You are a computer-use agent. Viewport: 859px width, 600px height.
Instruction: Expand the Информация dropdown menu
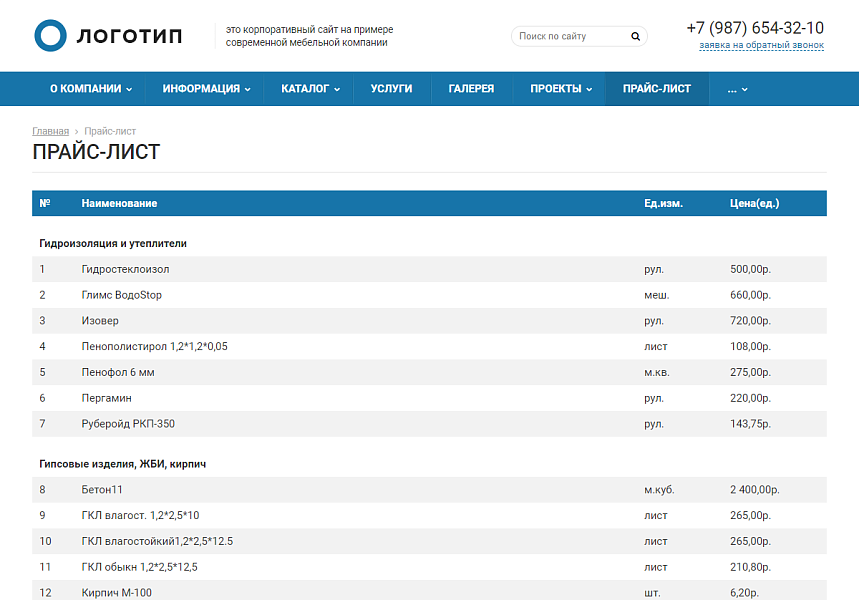coord(206,89)
